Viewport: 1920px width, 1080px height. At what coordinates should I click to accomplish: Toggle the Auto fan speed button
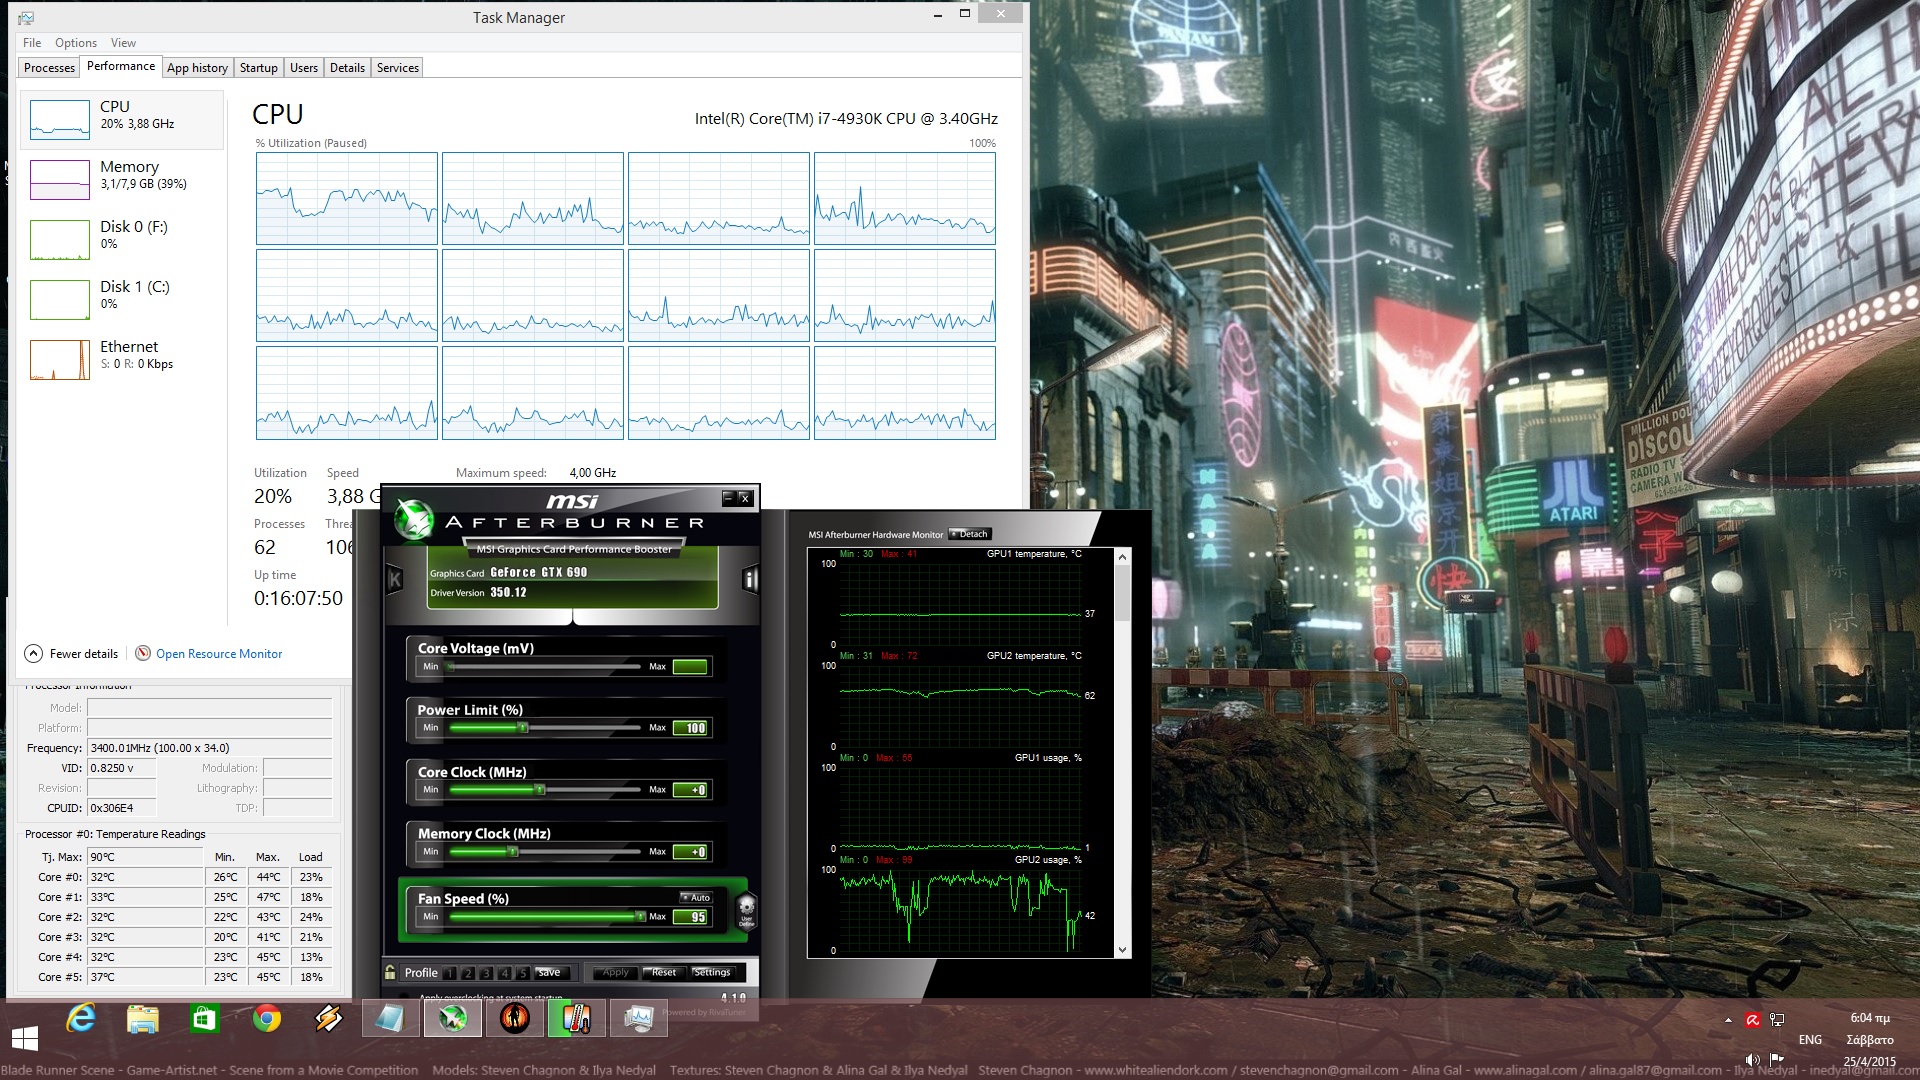[696, 897]
